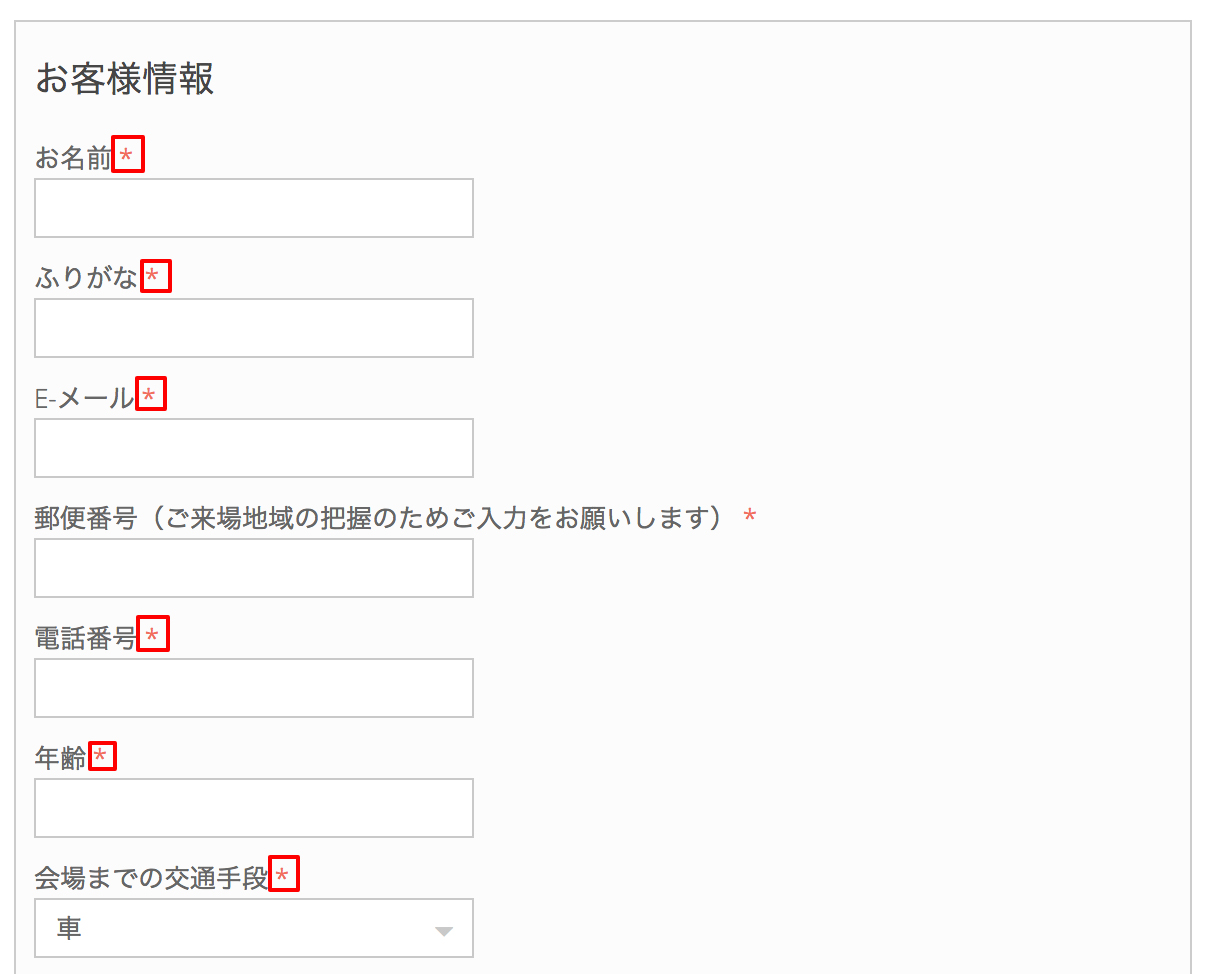
Task: Click into the E-メール input field
Action: click(x=254, y=448)
